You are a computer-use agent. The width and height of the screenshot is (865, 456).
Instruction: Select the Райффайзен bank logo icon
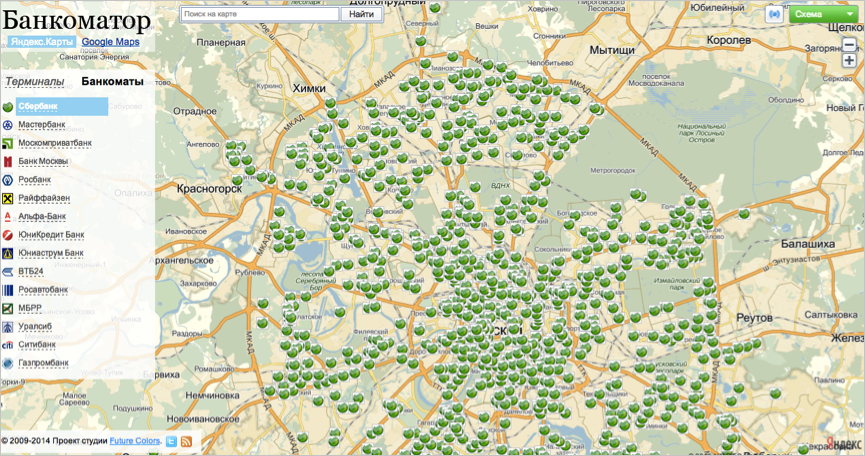(8, 198)
